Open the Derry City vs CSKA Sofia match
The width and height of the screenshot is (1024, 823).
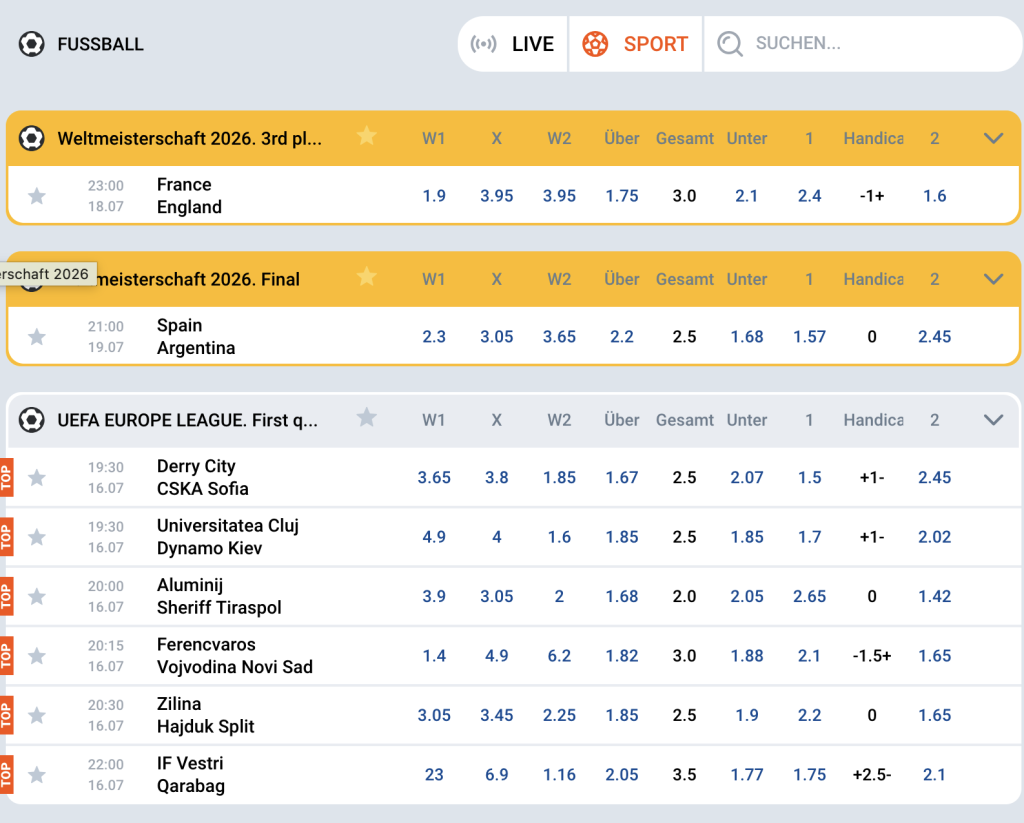point(202,477)
